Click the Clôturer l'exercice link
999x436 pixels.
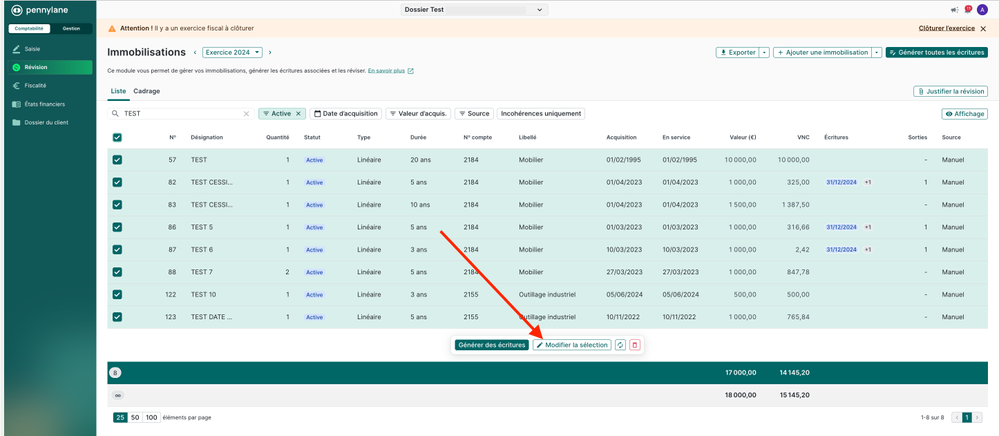point(946,29)
